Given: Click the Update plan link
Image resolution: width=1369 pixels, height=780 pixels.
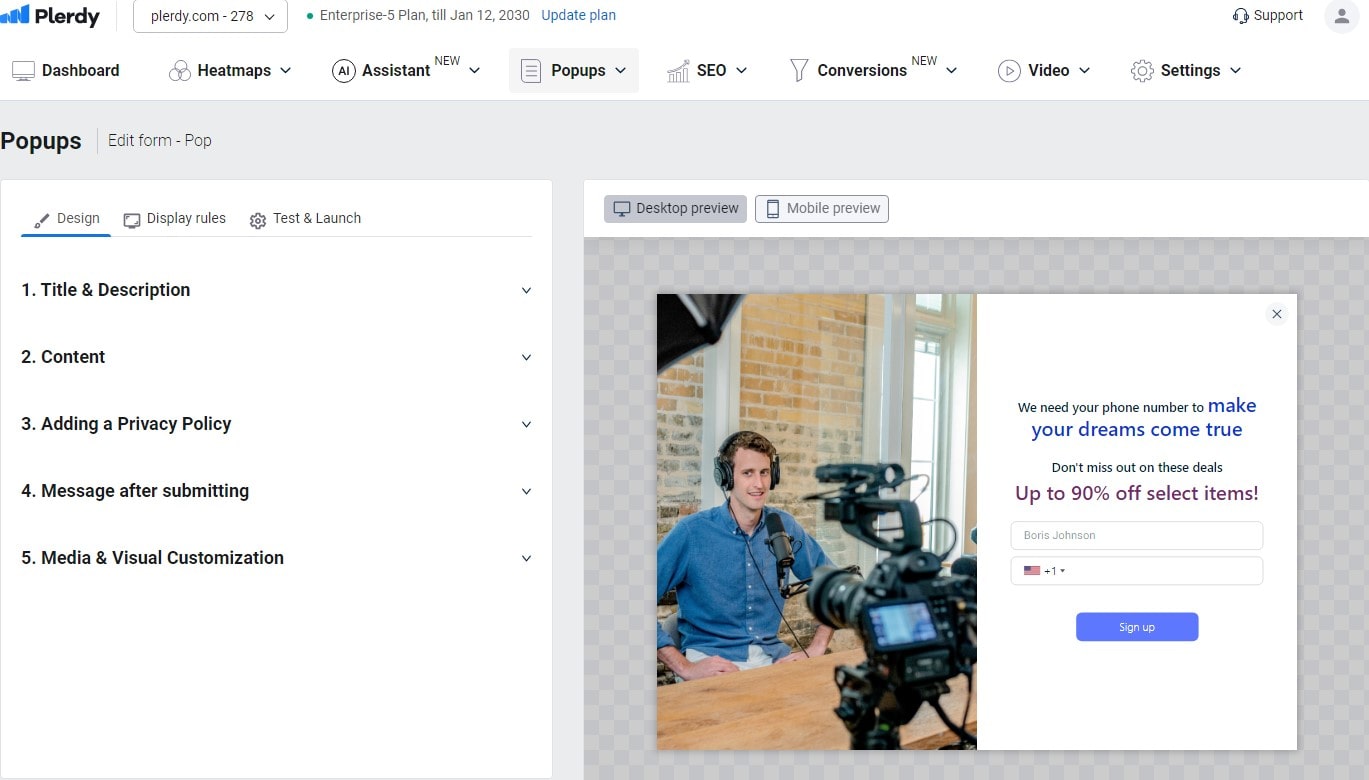Looking at the screenshot, I should click(x=578, y=15).
